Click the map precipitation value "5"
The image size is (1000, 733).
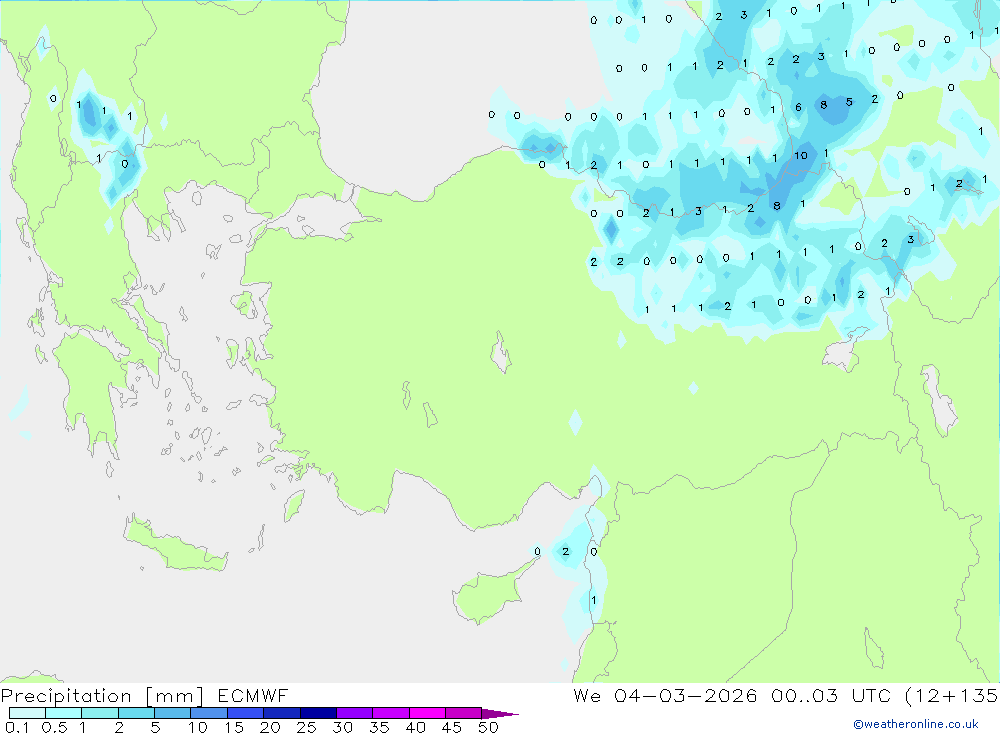tap(849, 102)
